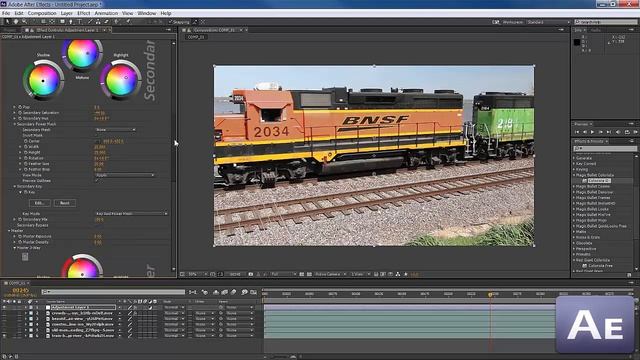Viewport: 640px width, 360px height.
Task: Toggle visibility eye of layer 5
Action: 4,330
